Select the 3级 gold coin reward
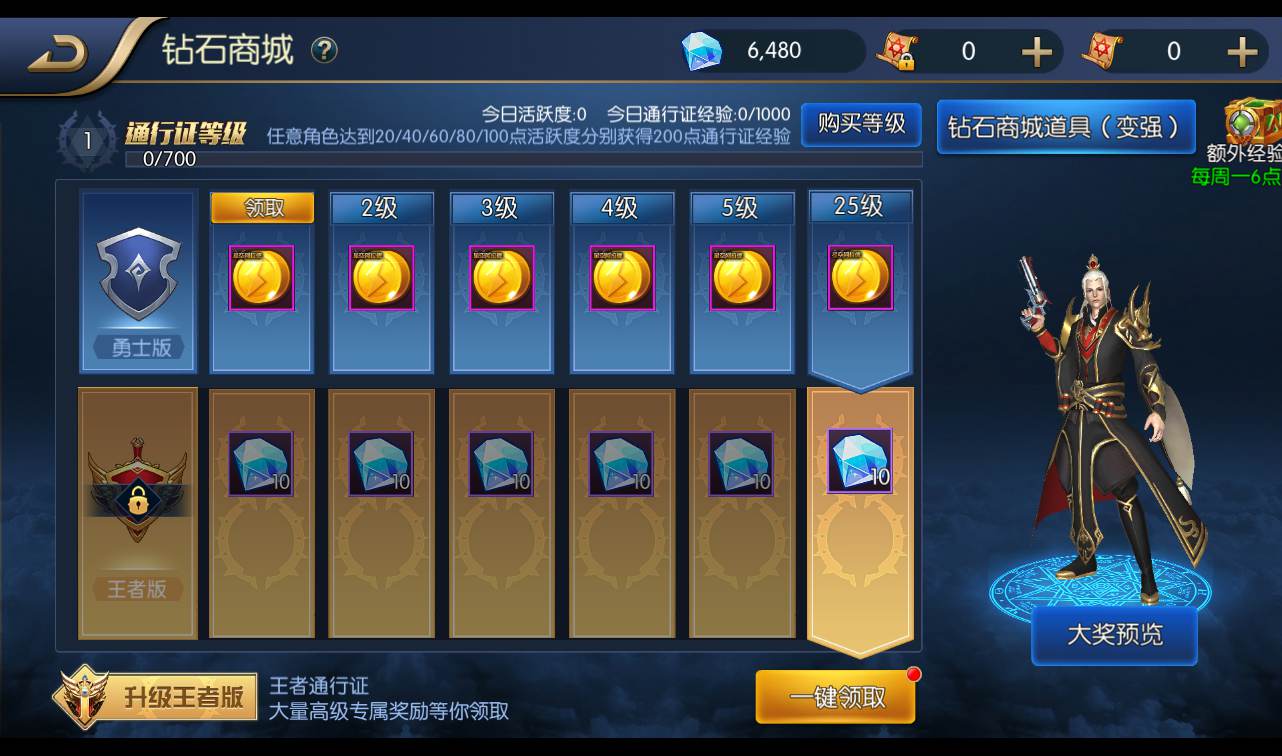Viewport: 1282px width, 756px height. pos(502,278)
